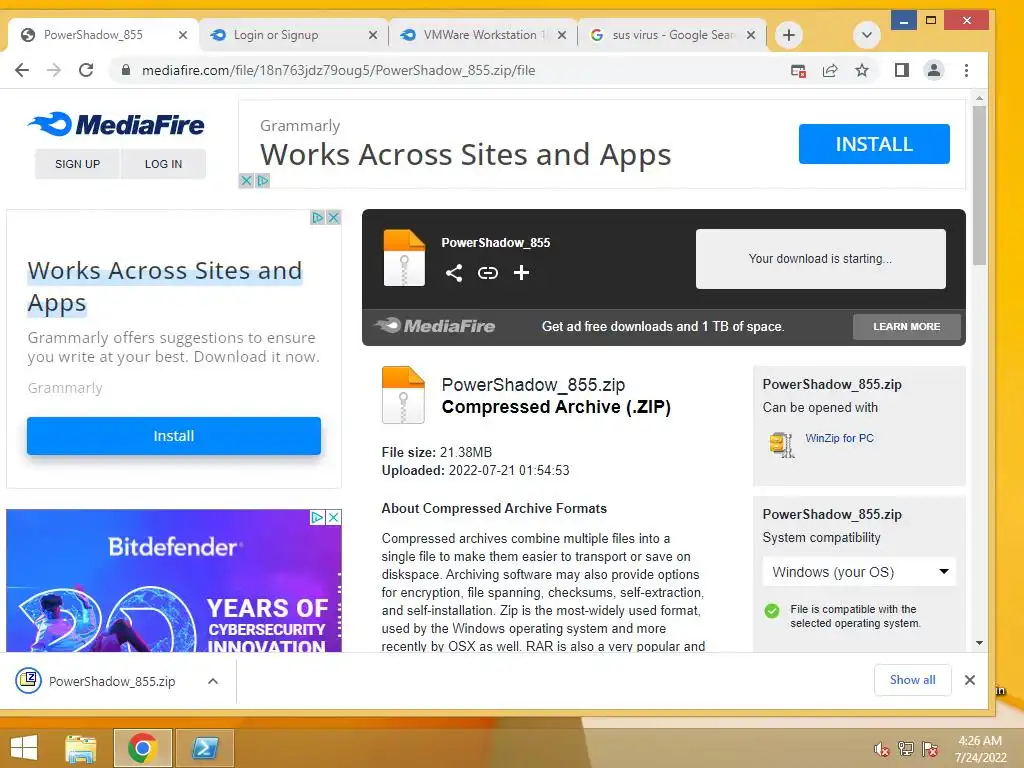Open File Explorer from the taskbar
1024x768 pixels.
(x=81, y=748)
